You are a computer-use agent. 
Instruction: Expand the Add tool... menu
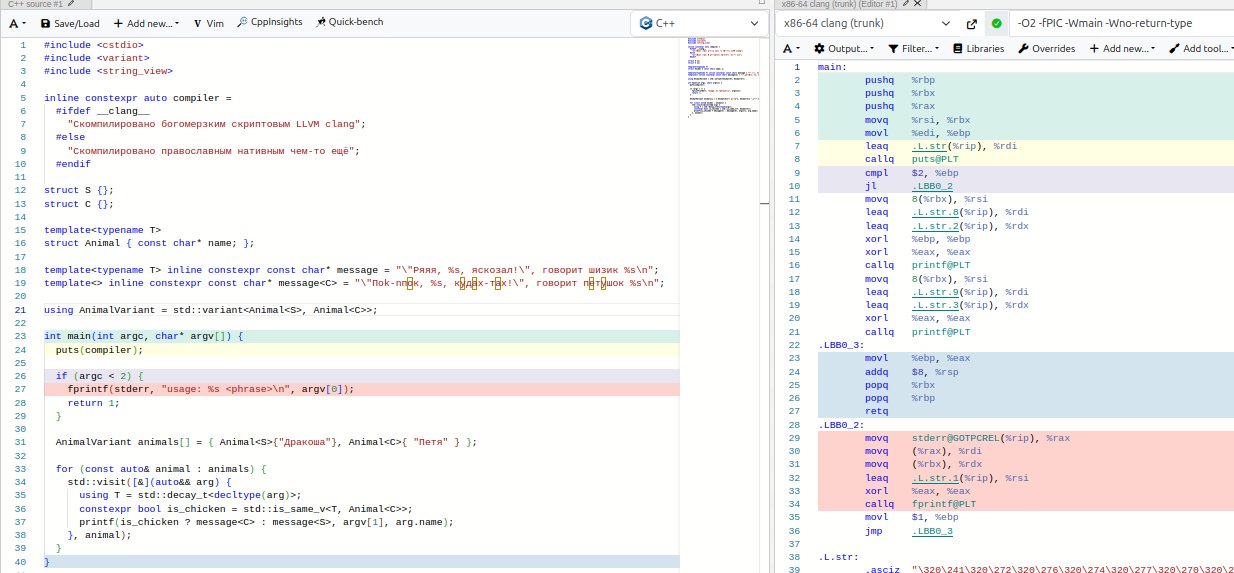[1201, 48]
